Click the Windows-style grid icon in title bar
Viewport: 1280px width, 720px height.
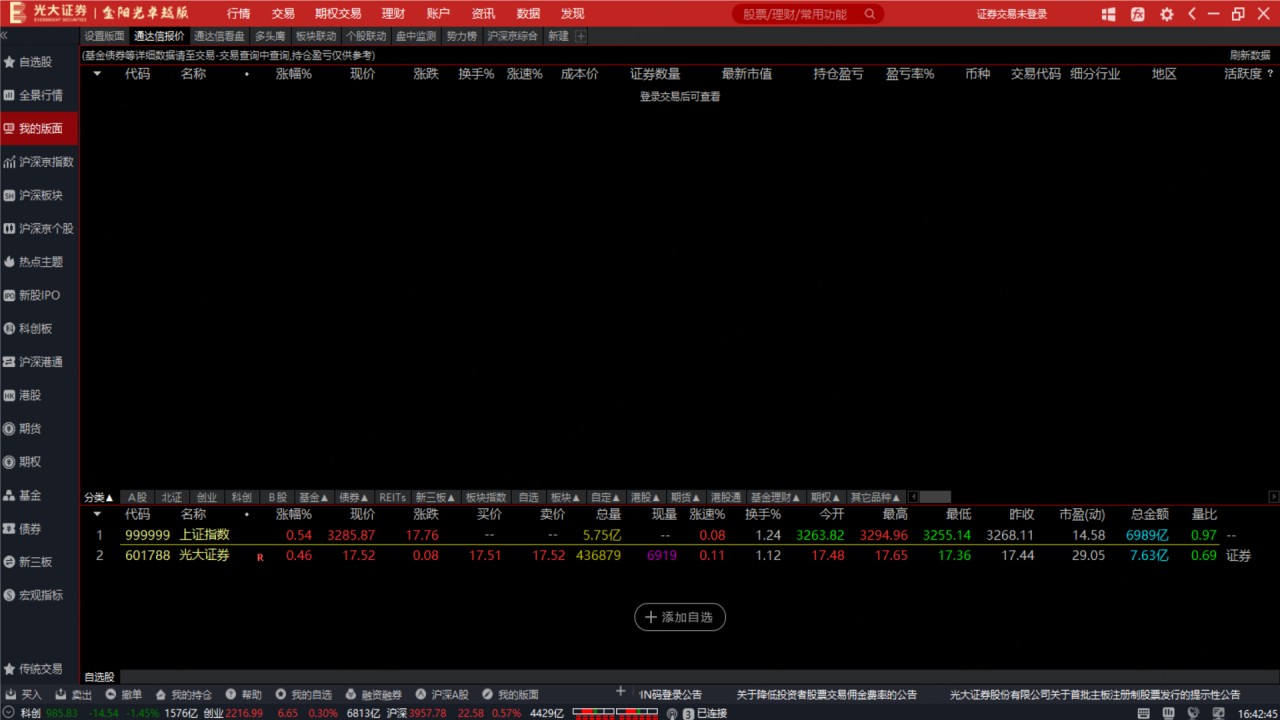point(1109,14)
